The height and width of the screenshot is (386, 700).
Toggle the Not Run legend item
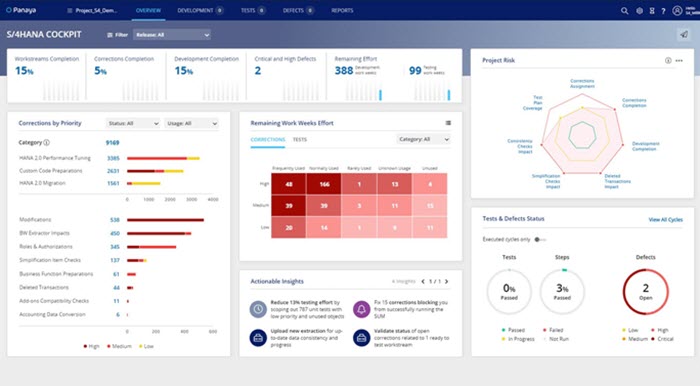[556, 339]
